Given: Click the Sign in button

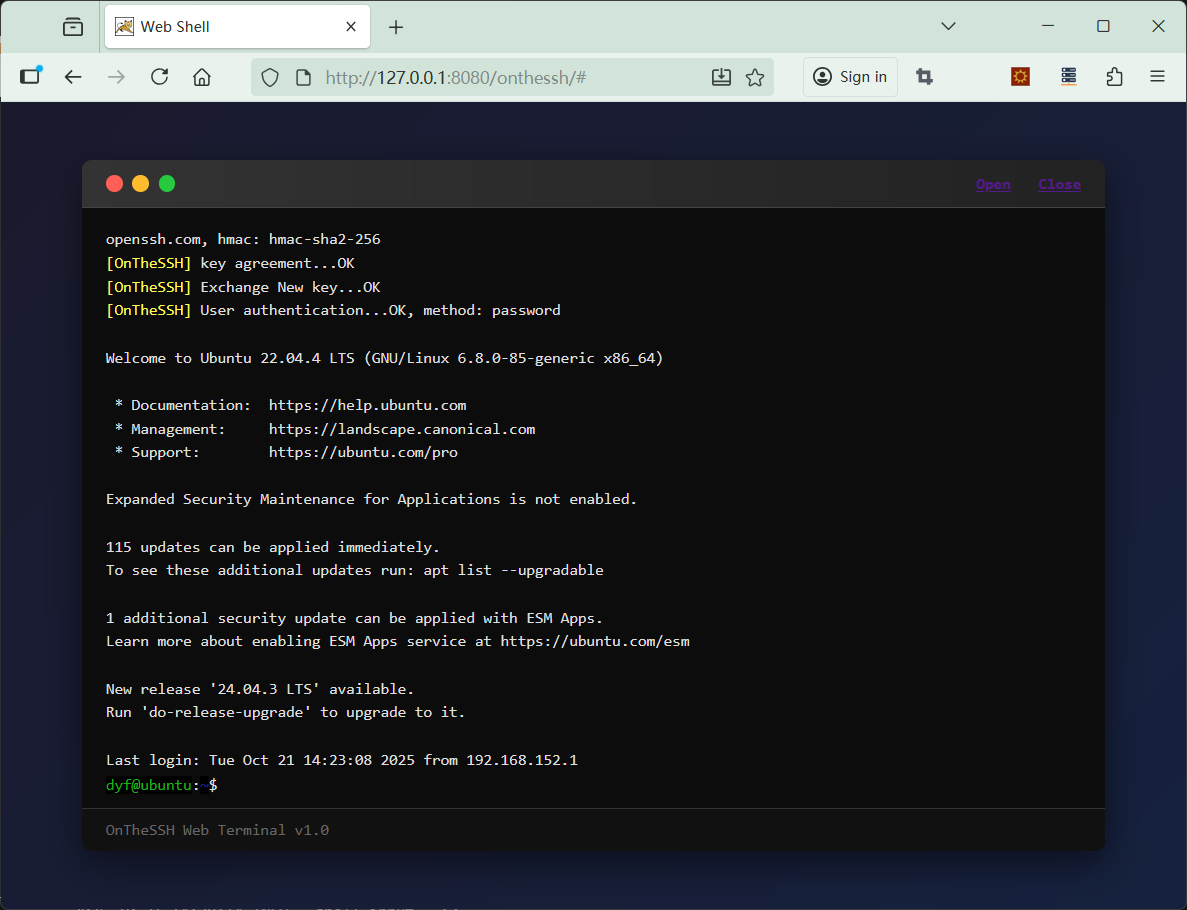Looking at the screenshot, I should pos(850,77).
